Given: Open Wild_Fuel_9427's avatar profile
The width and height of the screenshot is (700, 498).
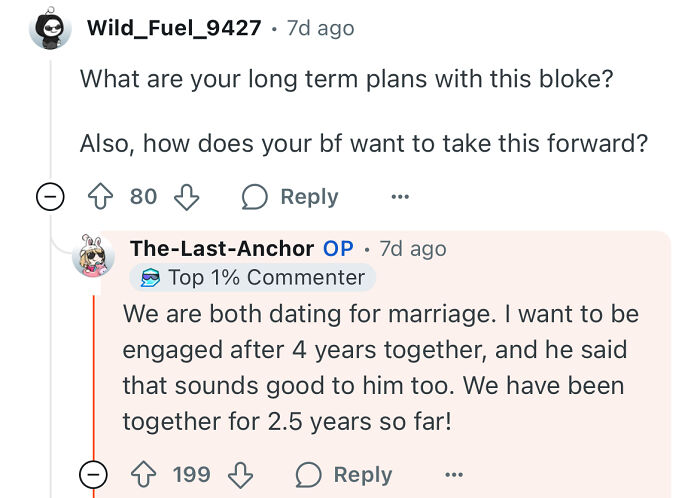Looking at the screenshot, I should (x=50, y=28).
